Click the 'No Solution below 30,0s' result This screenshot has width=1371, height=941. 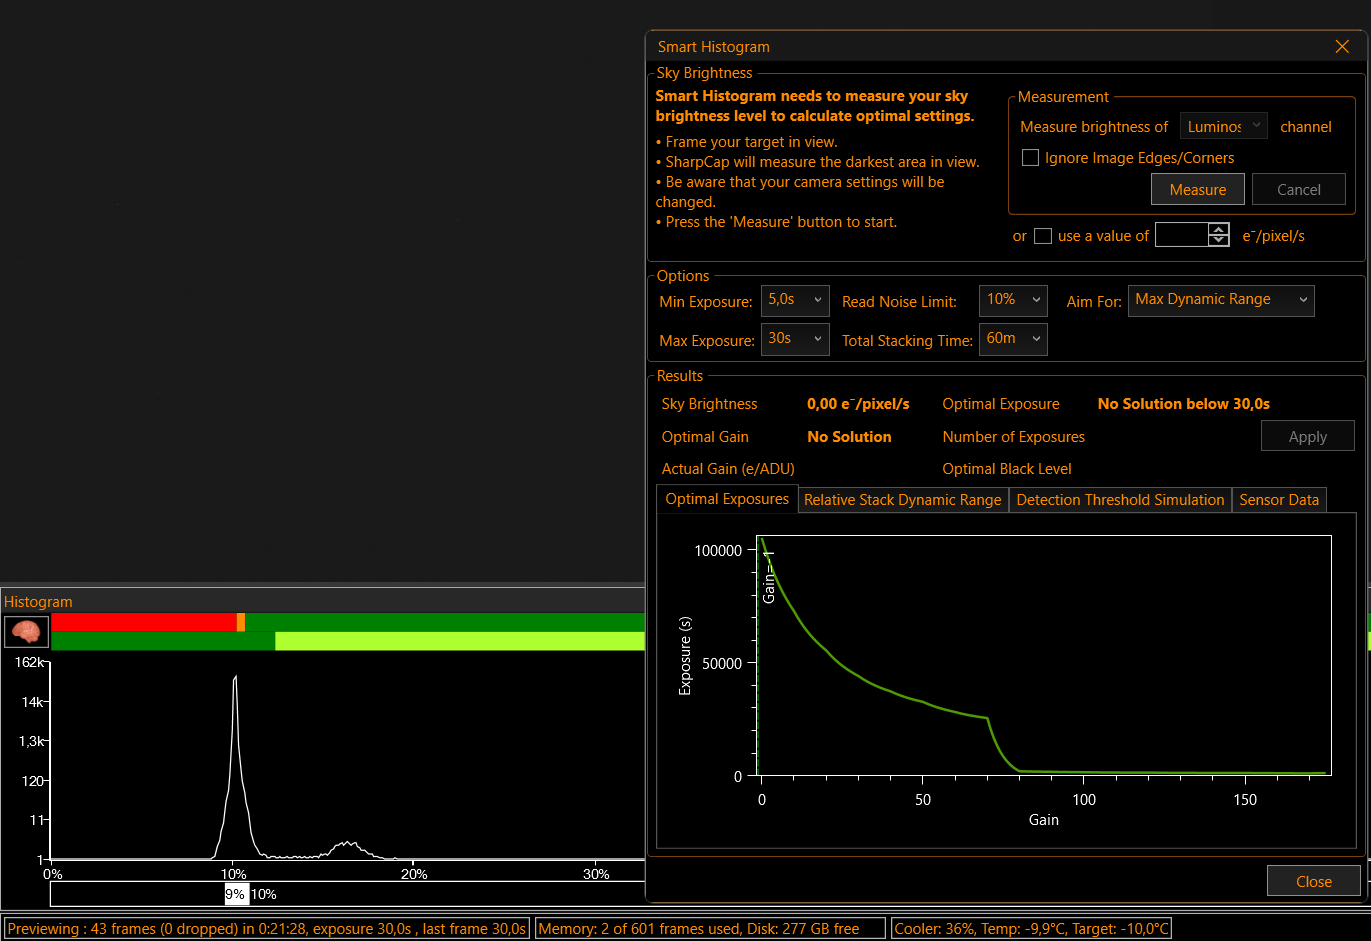click(1184, 404)
